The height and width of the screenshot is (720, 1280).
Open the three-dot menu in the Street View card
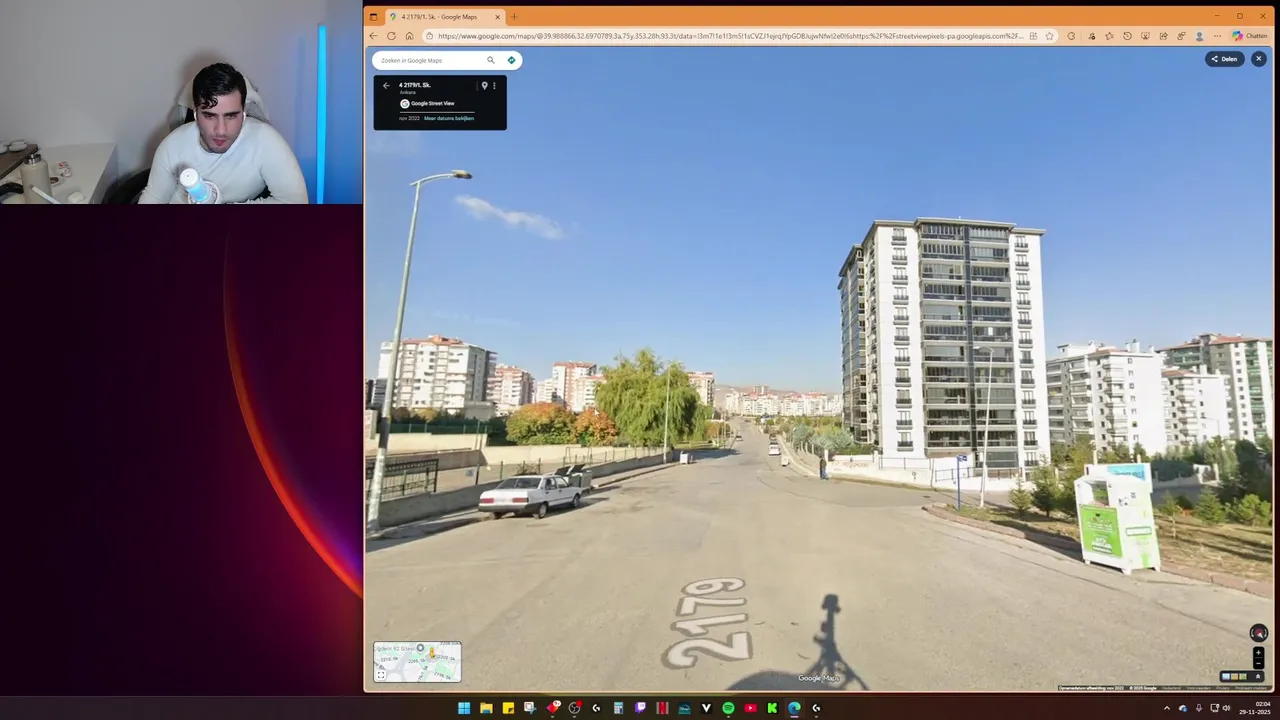click(494, 86)
